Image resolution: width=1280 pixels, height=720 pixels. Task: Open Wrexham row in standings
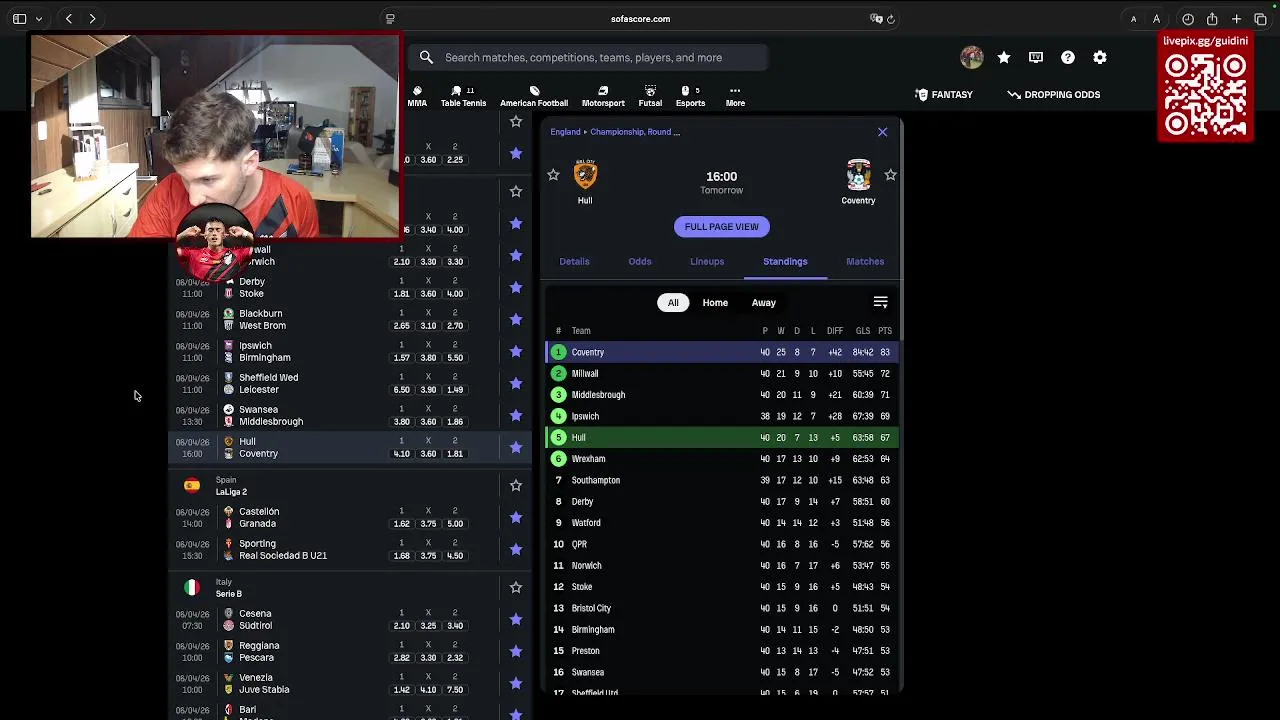click(x=721, y=459)
